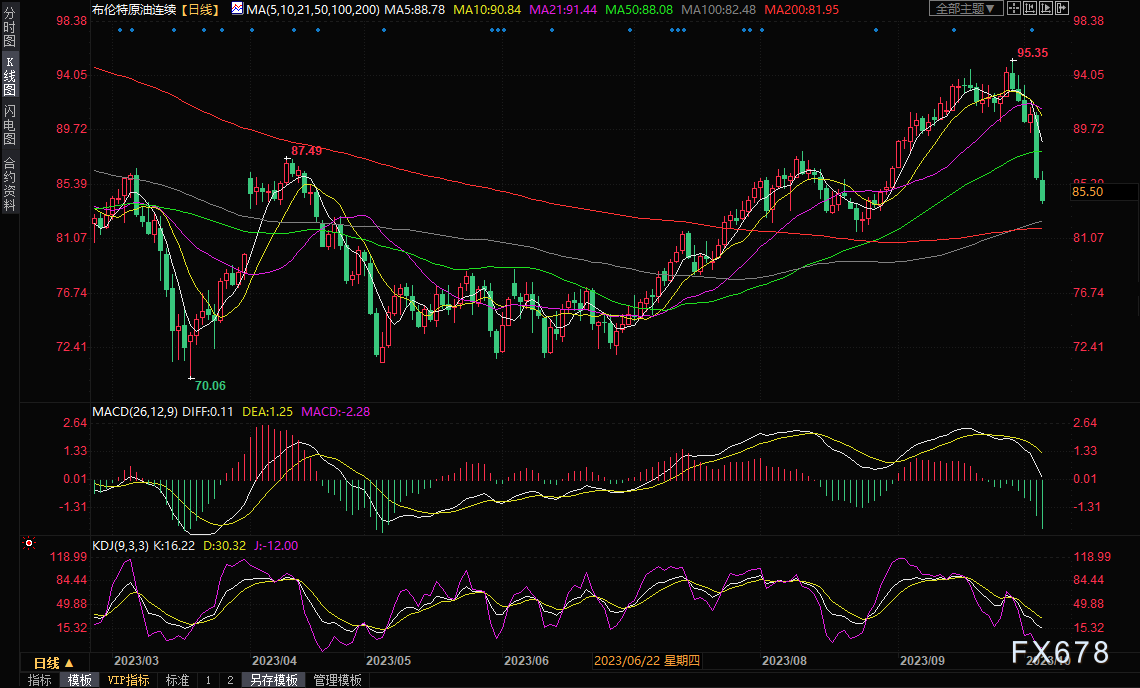Toggle the crosshair cursor icon
The image size is (1140, 688).
tap(1013, 9)
